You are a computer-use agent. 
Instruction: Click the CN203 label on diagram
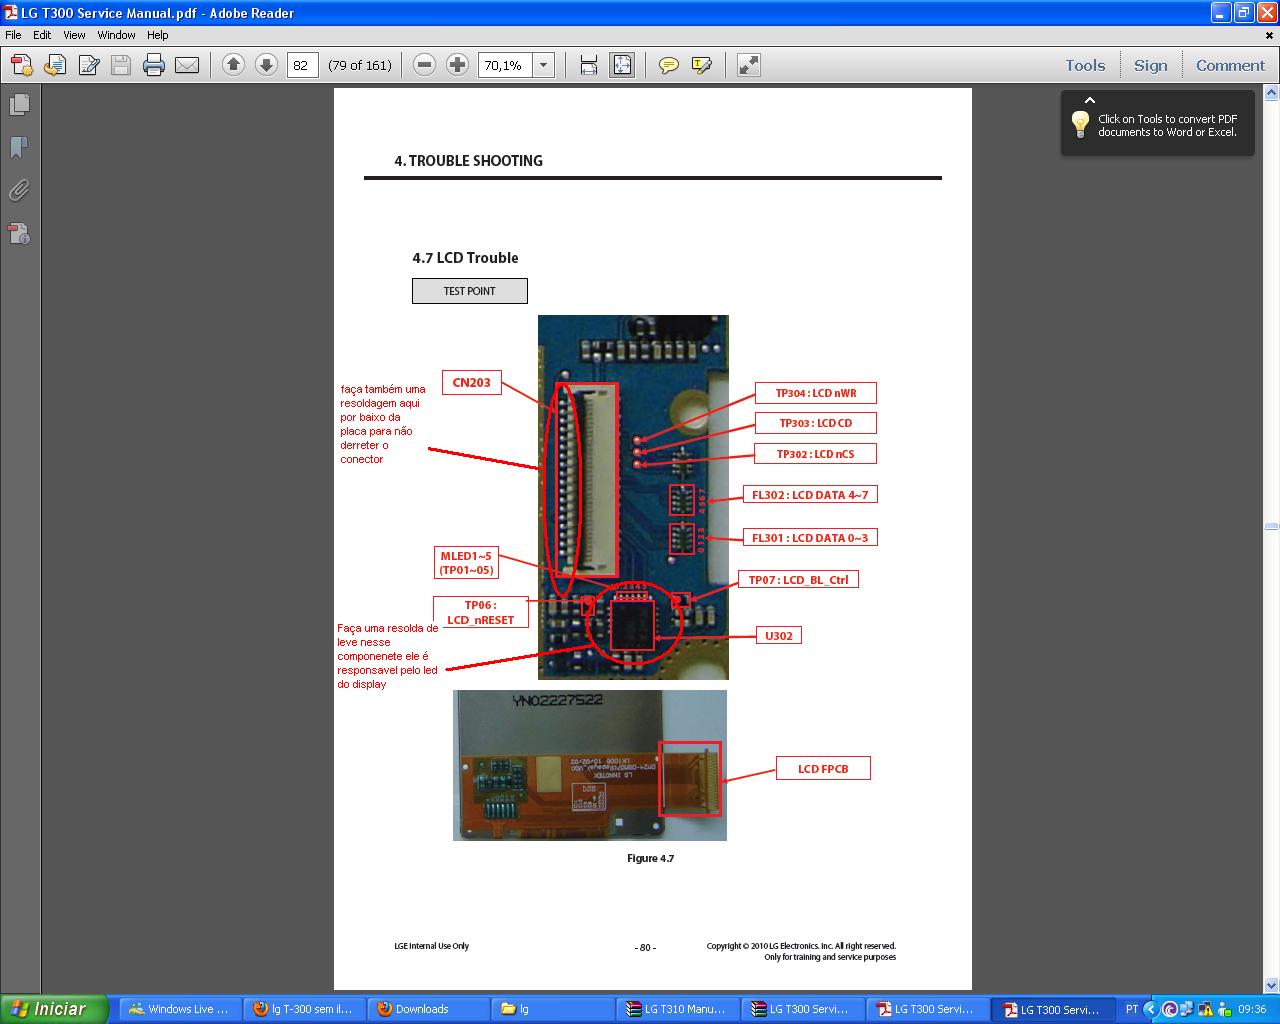pyautogui.click(x=471, y=382)
